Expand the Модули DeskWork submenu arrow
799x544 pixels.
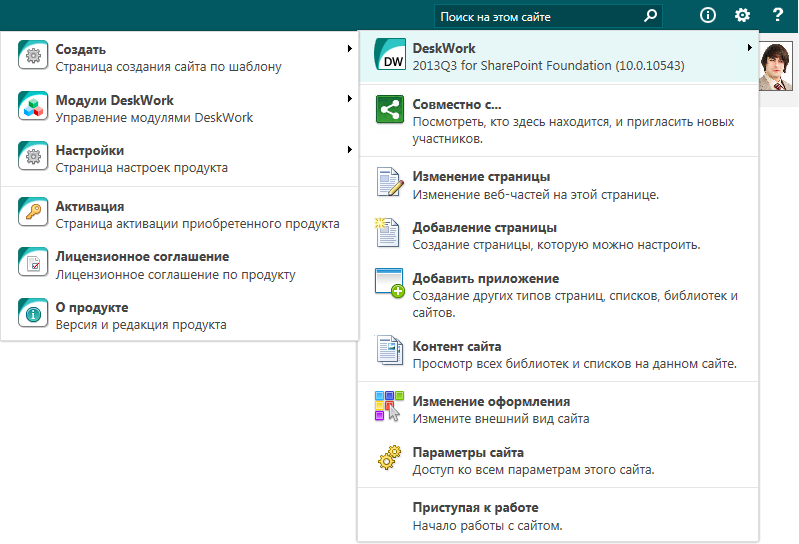click(350, 99)
